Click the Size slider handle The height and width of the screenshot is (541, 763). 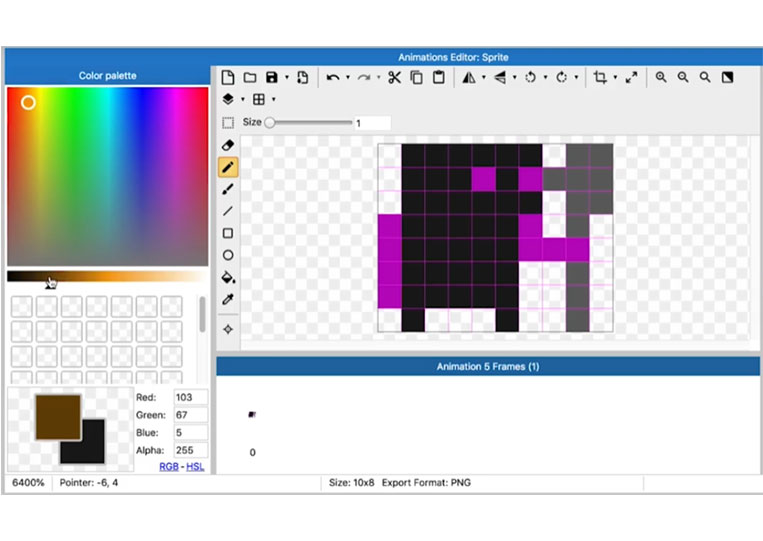(270, 123)
